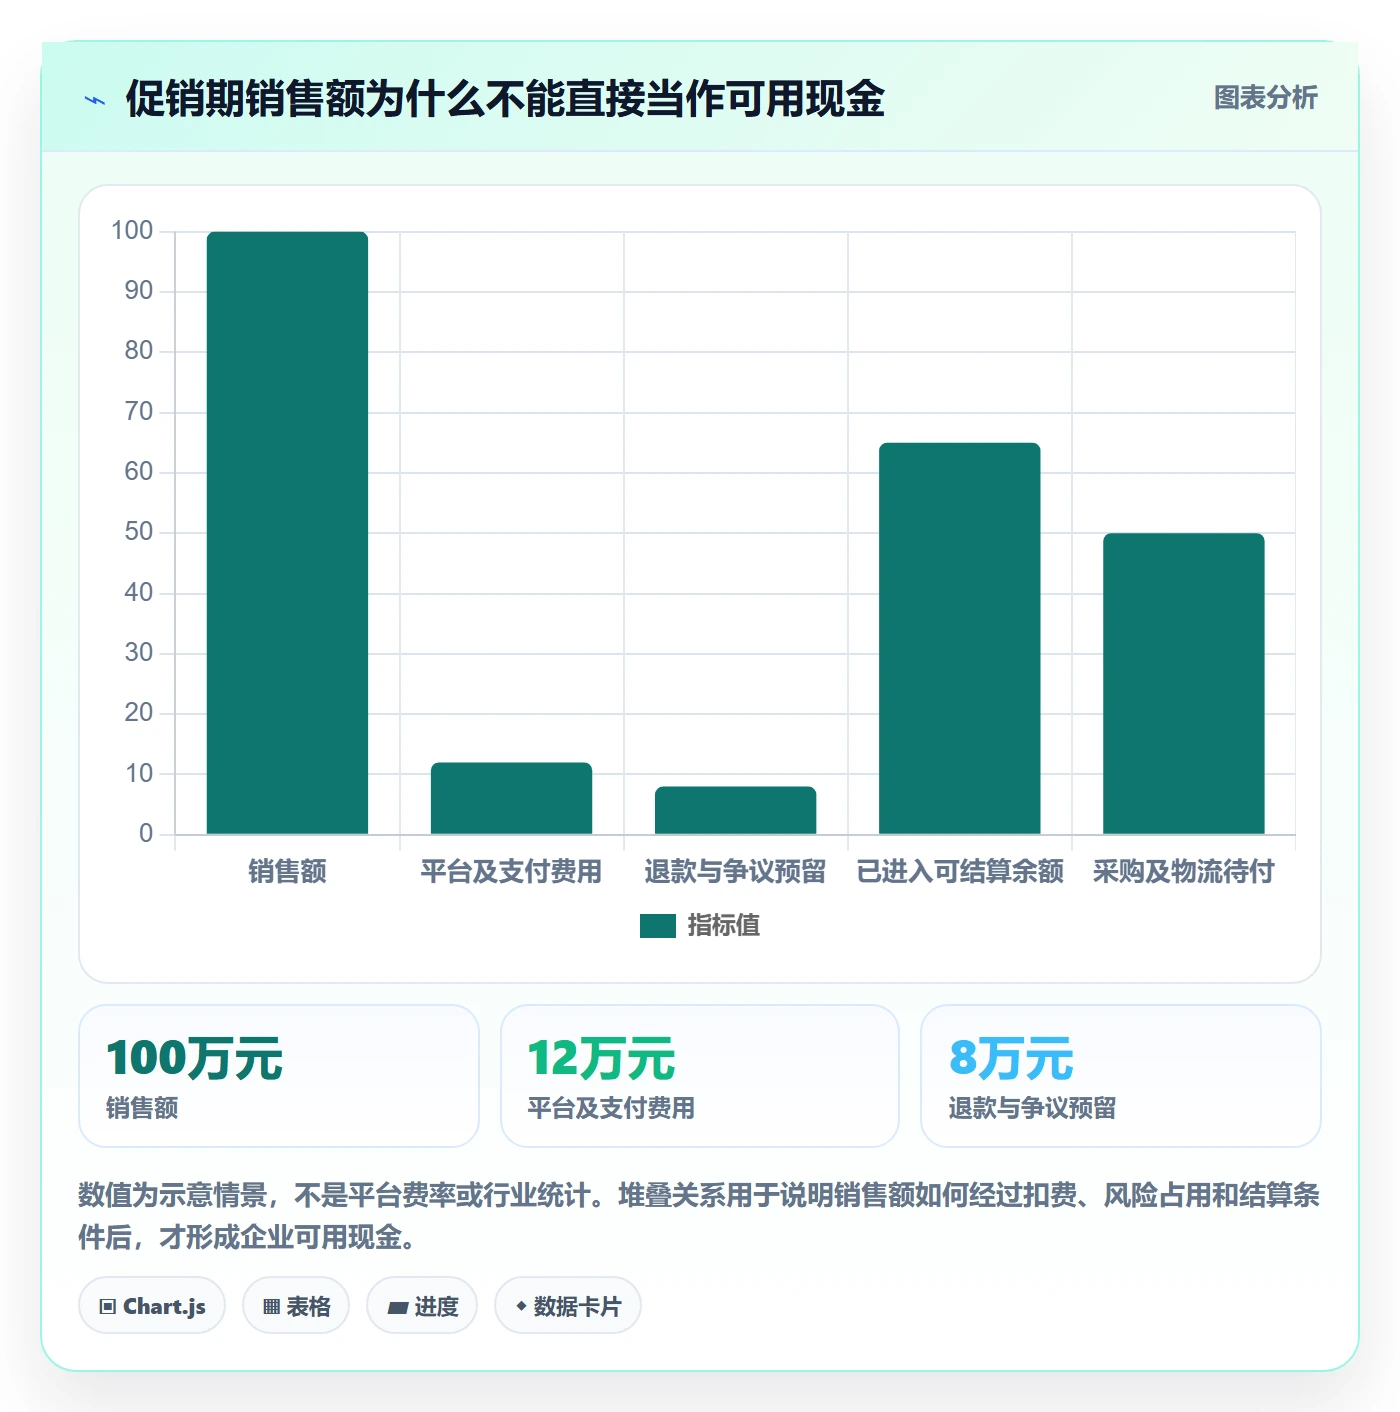Click the 已进入可结算余额 x-axis label
This screenshot has width=1400, height=1412.
pos(960,872)
